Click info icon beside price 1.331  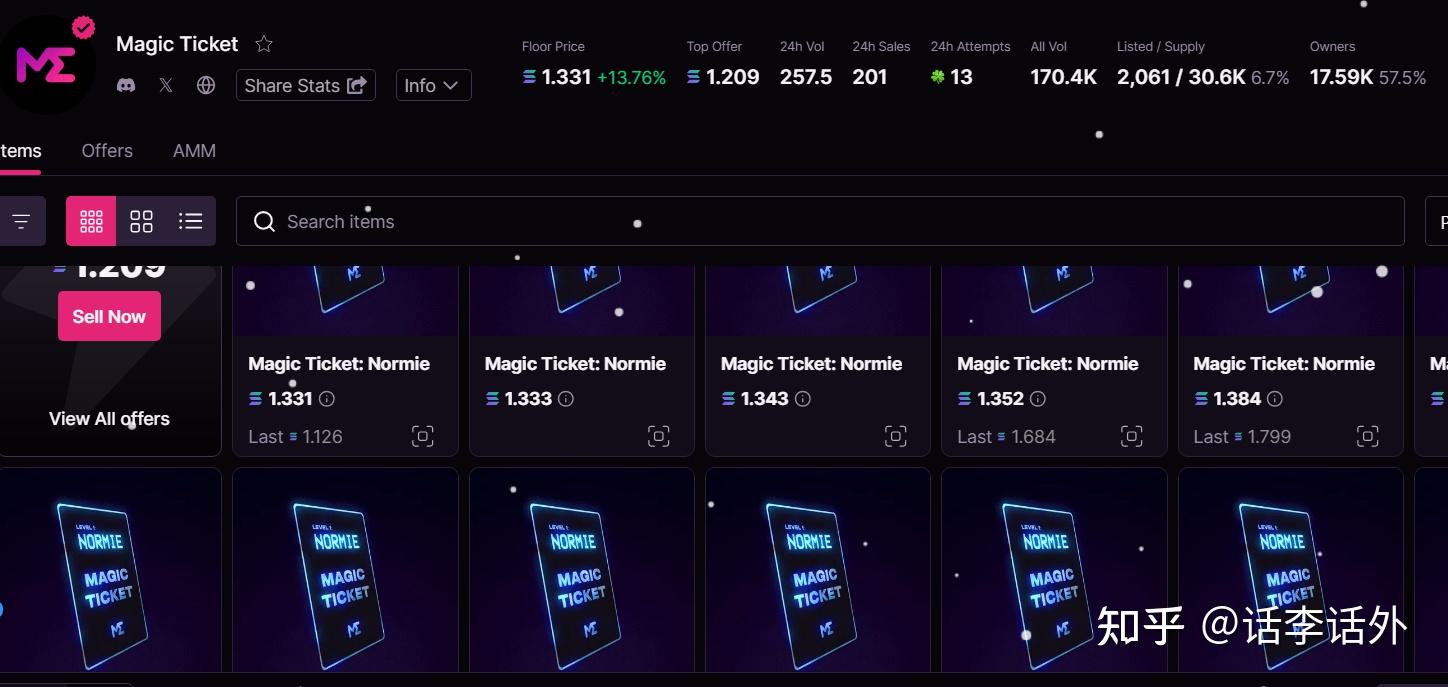point(327,398)
